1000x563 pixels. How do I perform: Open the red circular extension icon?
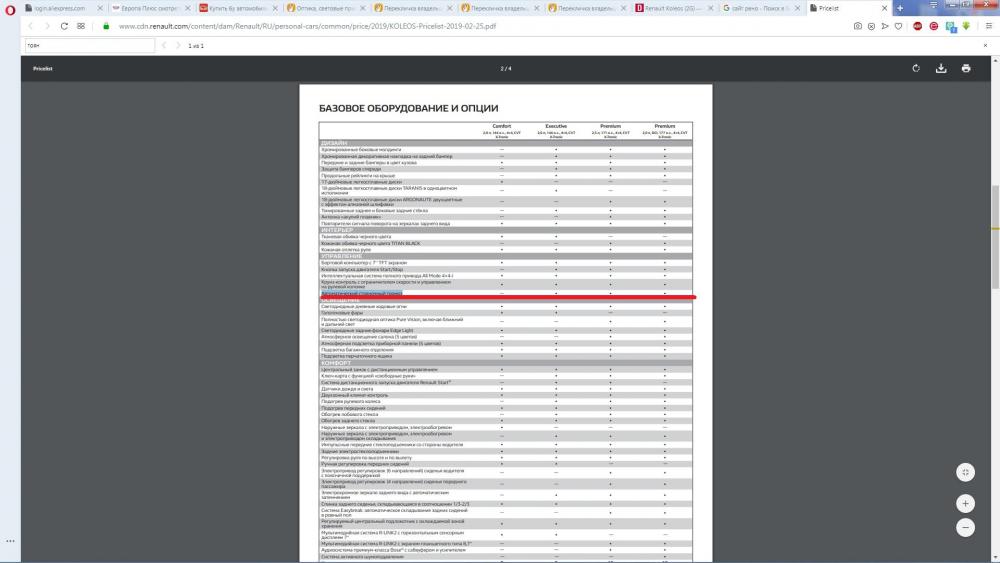(934, 26)
